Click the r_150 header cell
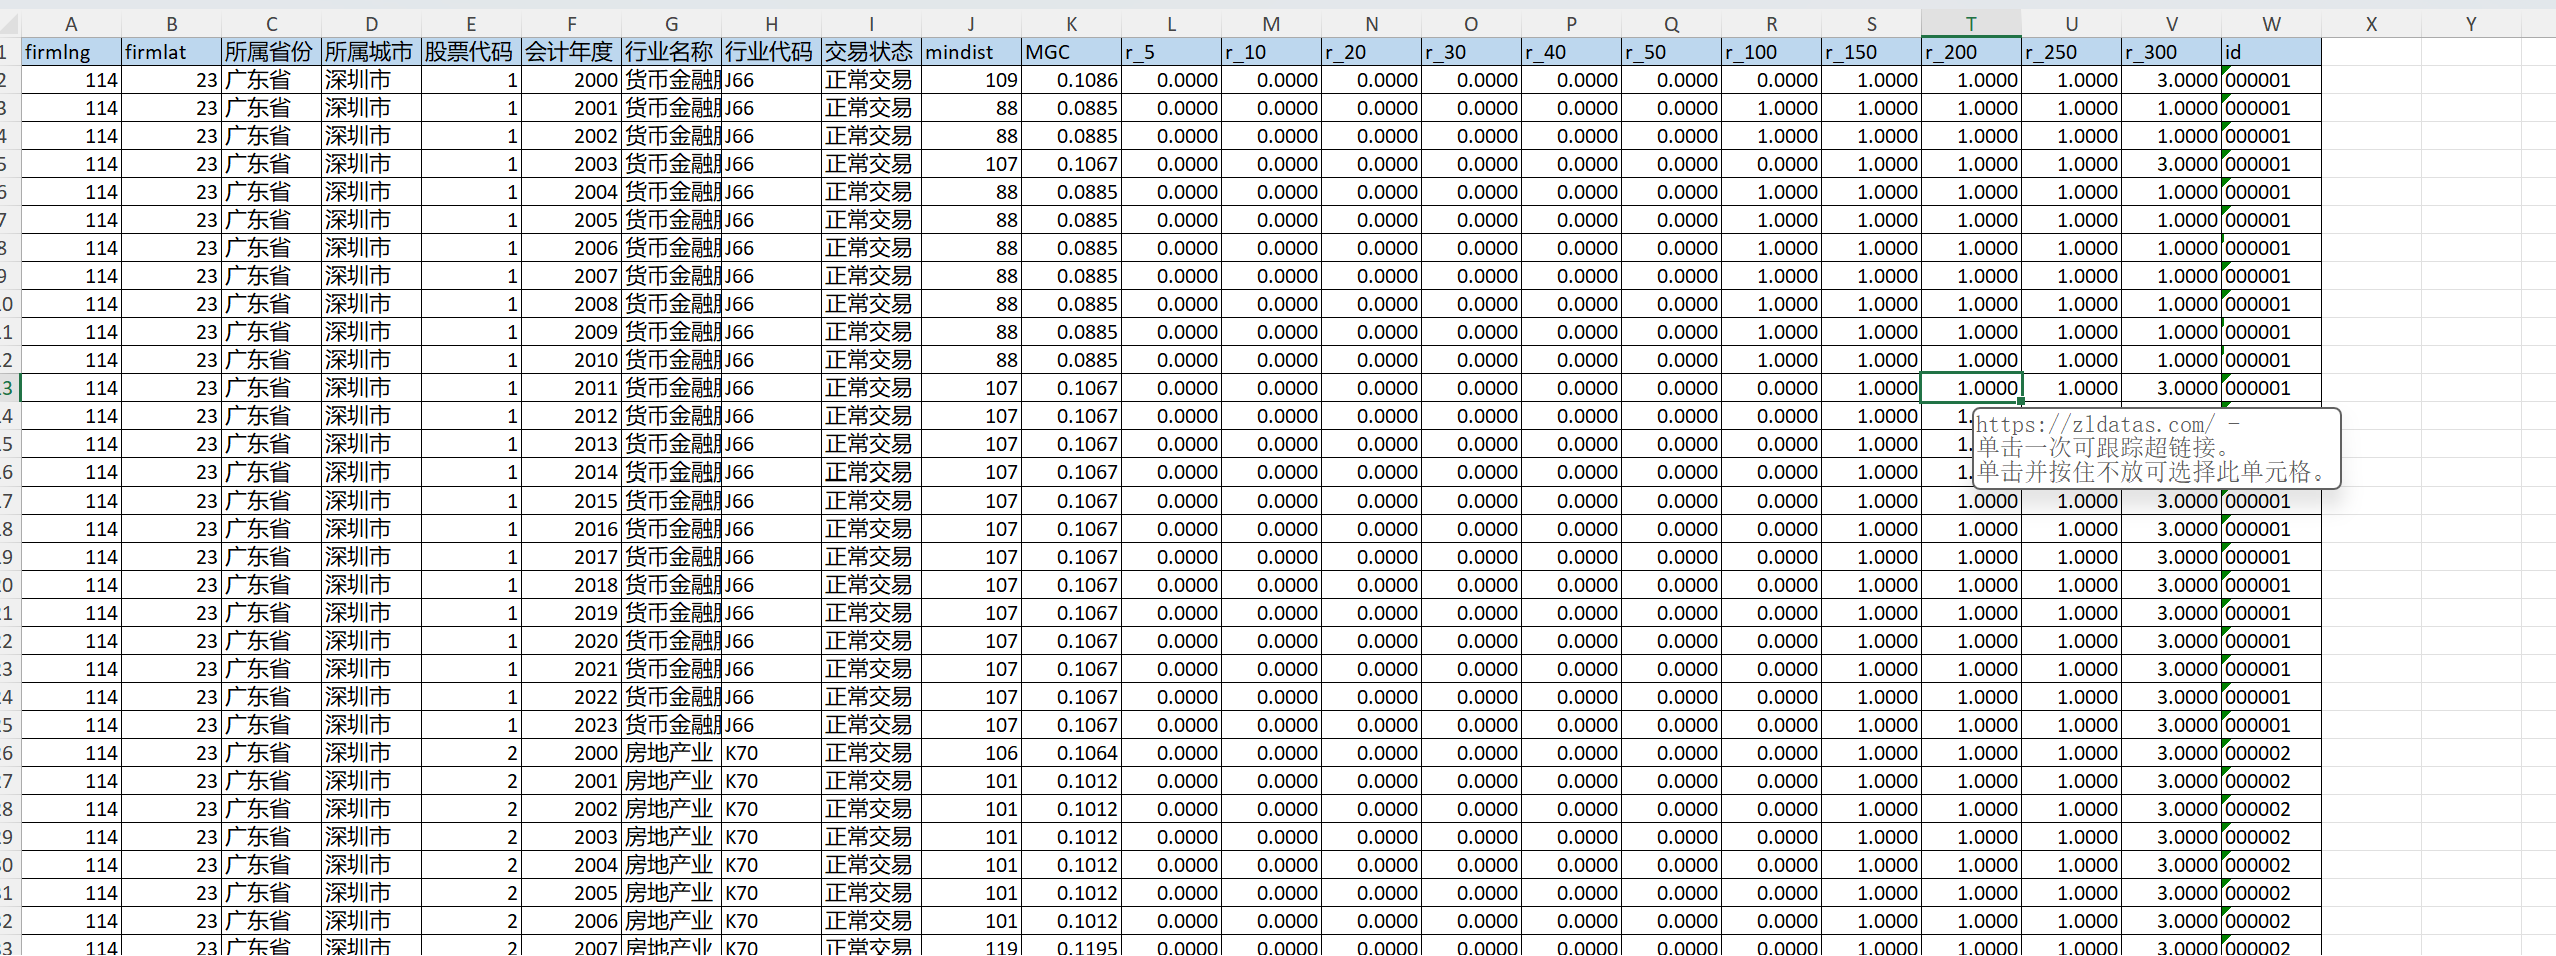The width and height of the screenshot is (2556, 956). [1871, 52]
